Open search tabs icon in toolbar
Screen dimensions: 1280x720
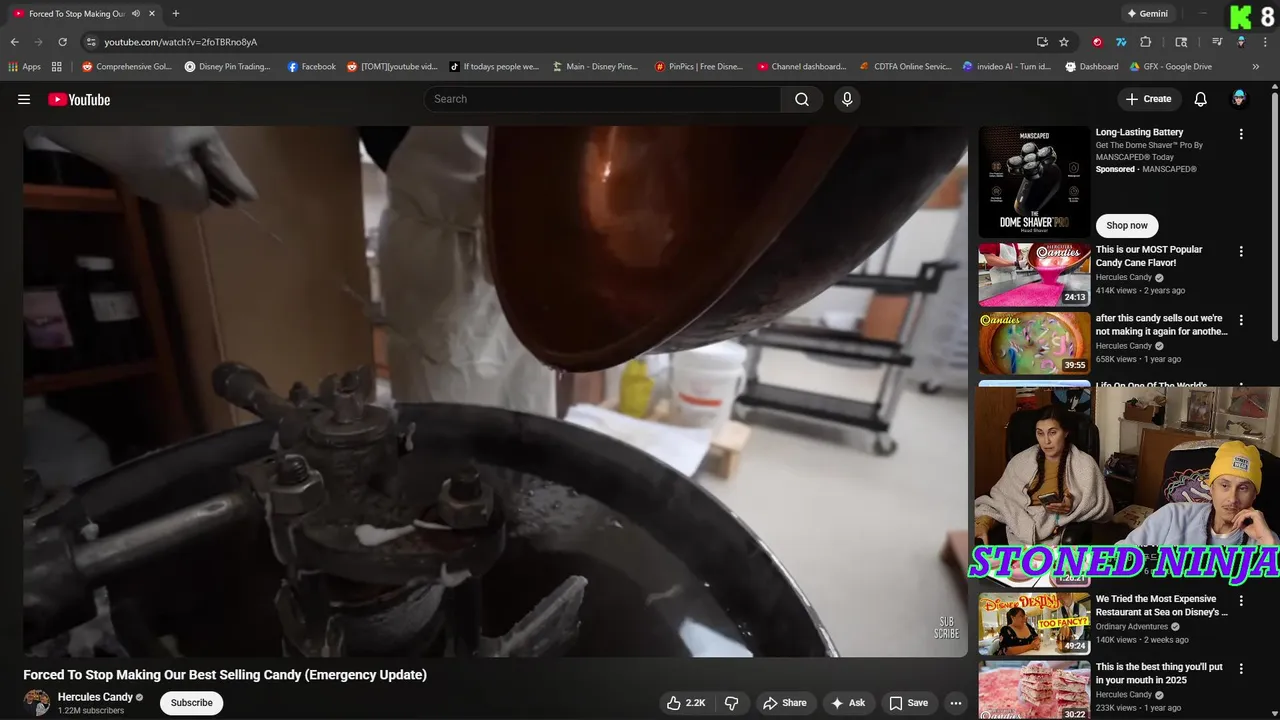(x=1181, y=42)
